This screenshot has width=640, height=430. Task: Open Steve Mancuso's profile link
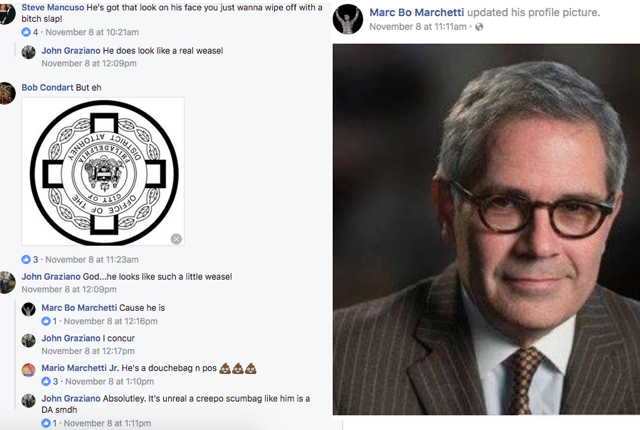point(53,7)
